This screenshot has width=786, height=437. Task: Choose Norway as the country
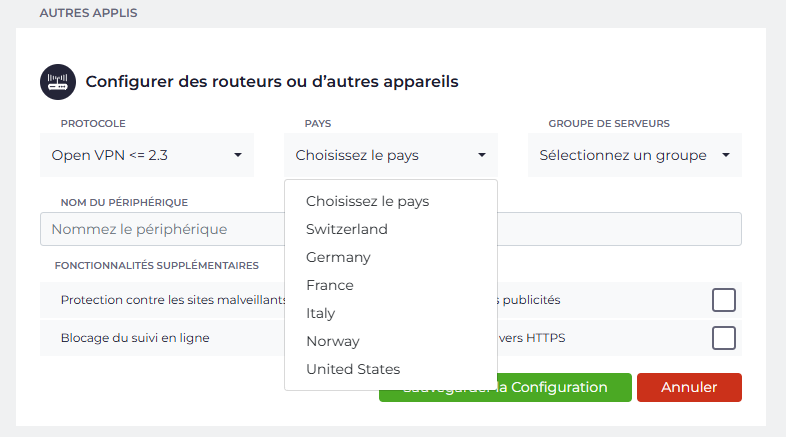click(333, 341)
